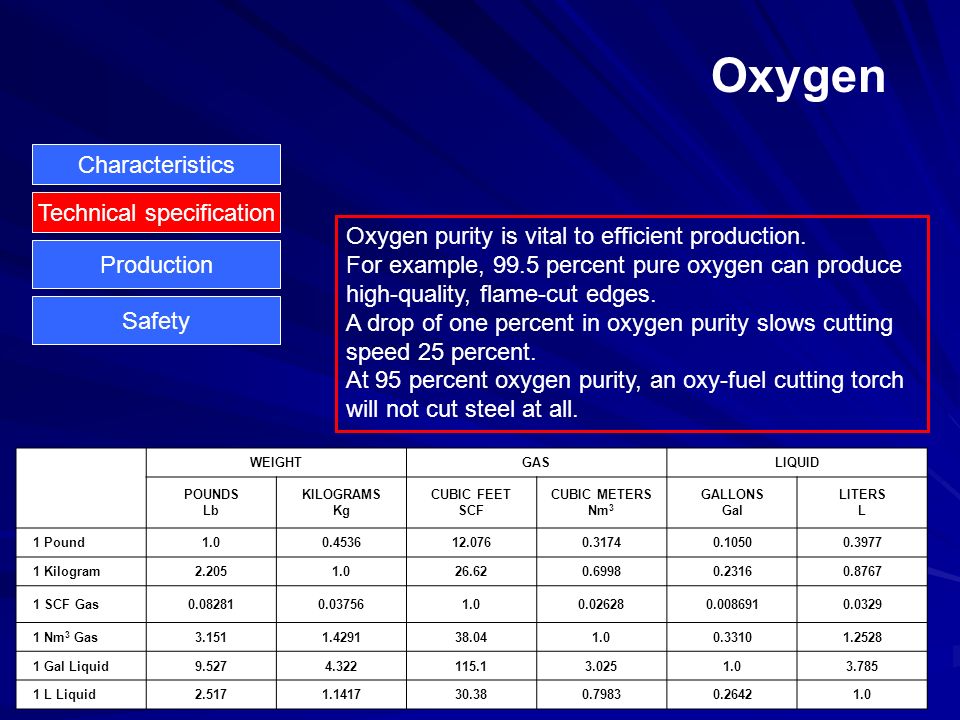The image size is (960, 720).
Task: Click the POUNDS Lb column header
Action: (211, 502)
